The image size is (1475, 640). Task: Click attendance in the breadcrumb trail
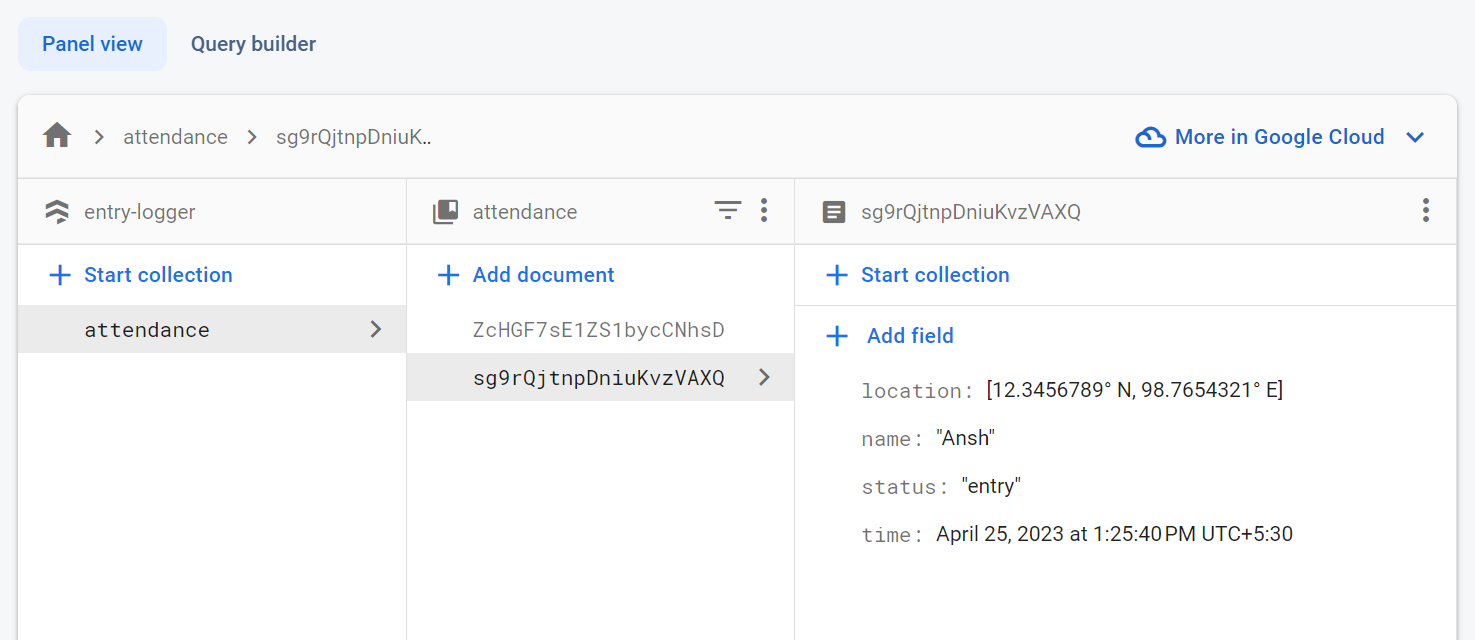(176, 136)
